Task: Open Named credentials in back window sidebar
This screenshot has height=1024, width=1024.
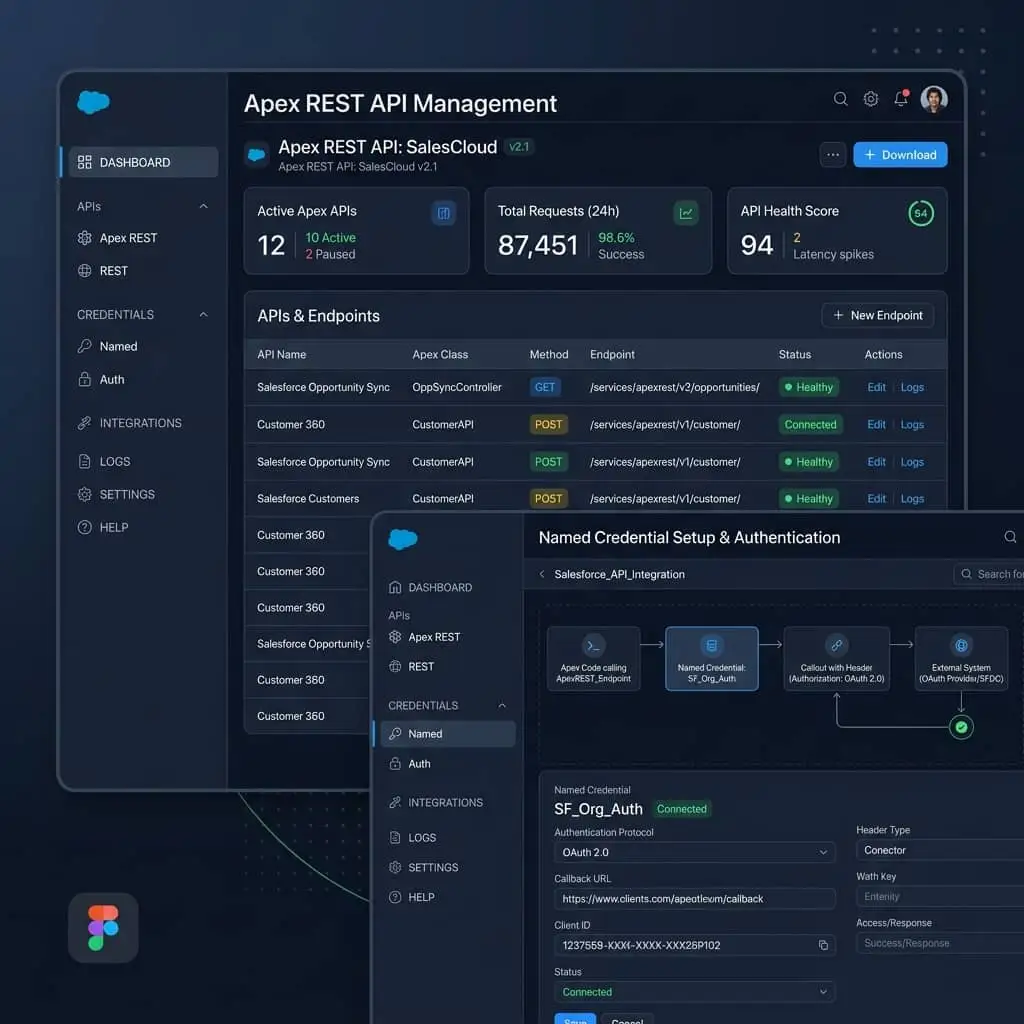Action: pyautogui.click(x=108, y=346)
